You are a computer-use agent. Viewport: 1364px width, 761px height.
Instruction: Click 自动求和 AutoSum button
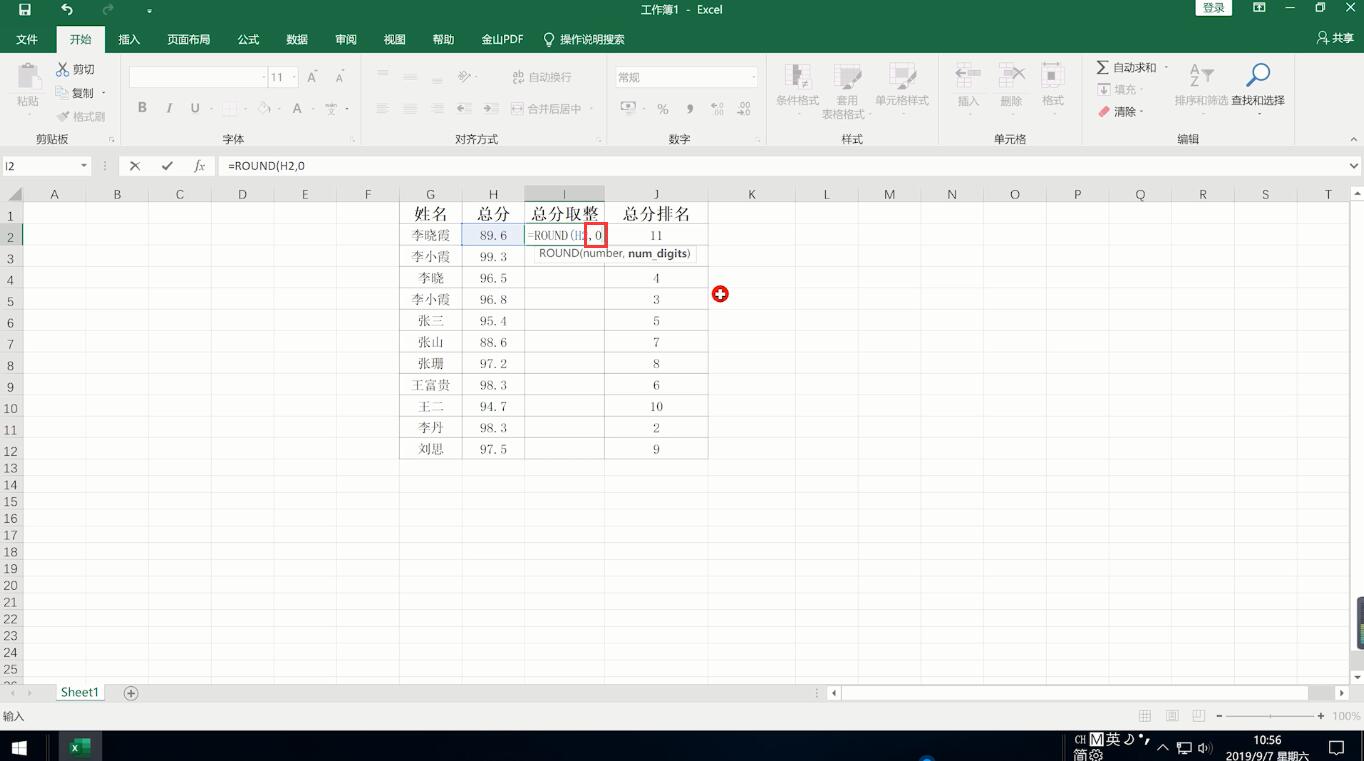(1126, 67)
